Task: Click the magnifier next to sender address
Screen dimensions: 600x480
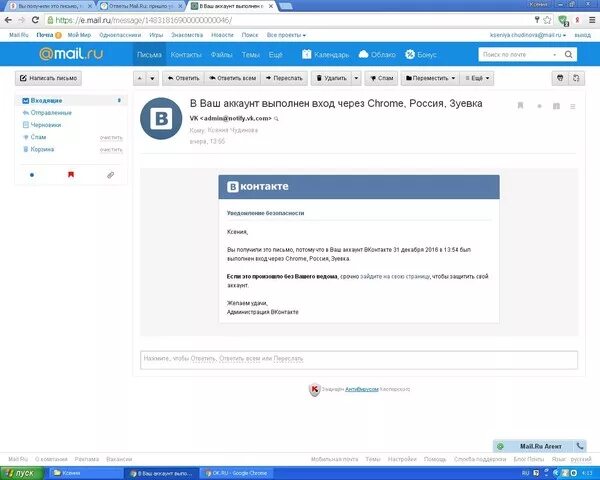Action: (x=277, y=119)
